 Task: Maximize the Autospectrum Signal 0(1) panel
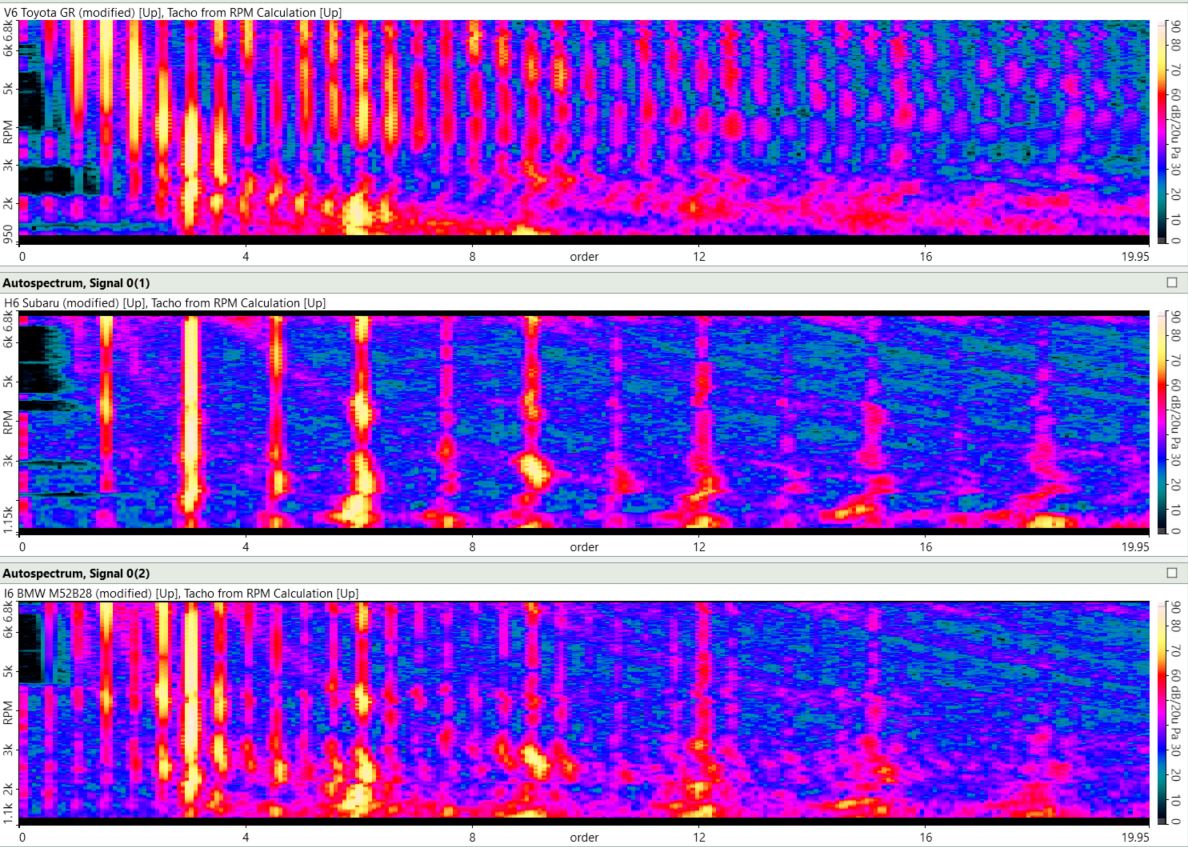point(1172,283)
